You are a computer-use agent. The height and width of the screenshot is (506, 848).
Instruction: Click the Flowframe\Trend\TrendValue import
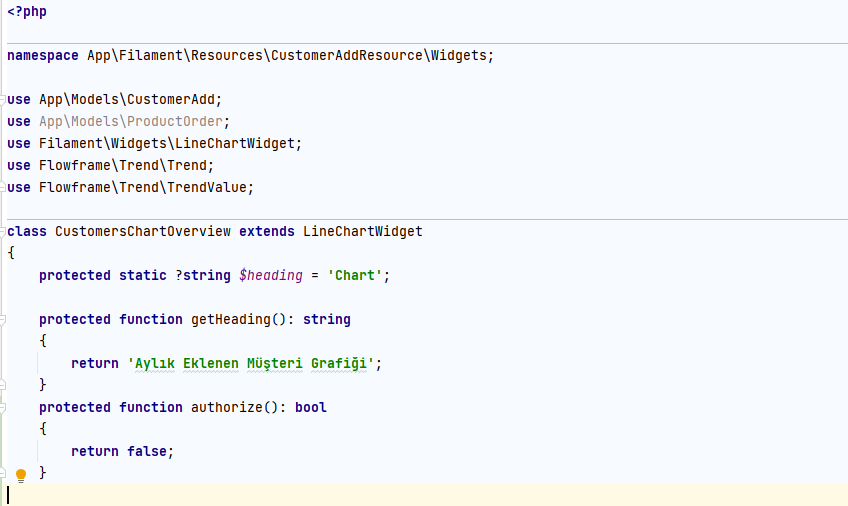tap(143, 188)
